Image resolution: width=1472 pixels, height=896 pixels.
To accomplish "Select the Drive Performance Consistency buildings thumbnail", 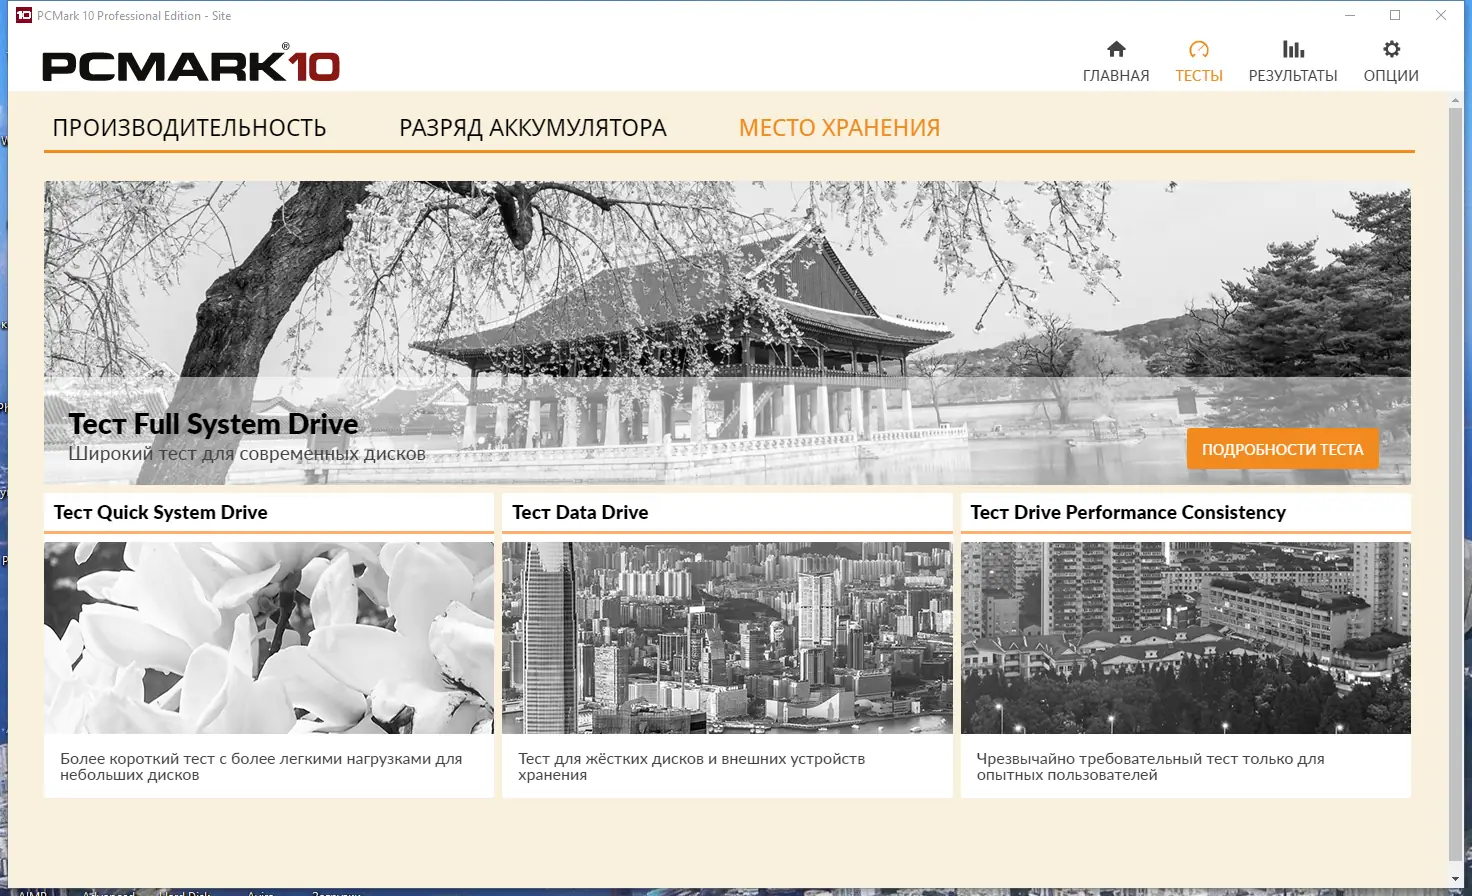I will pyautogui.click(x=1186, y=638).
